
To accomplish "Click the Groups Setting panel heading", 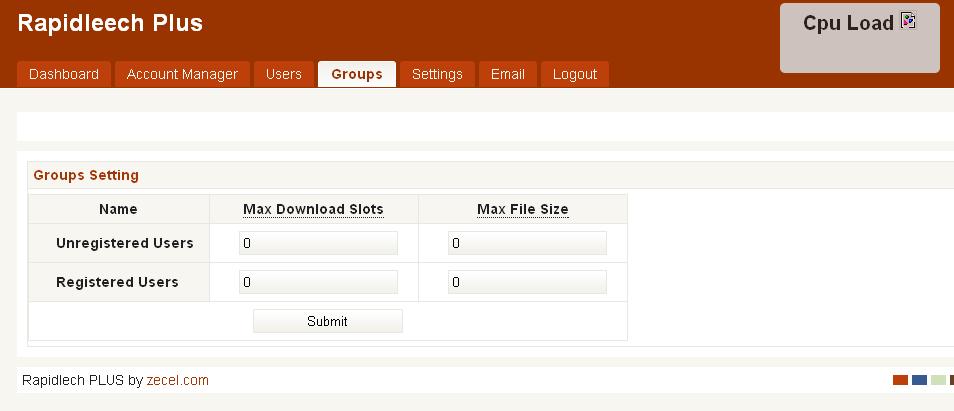I will coord(86,175).
